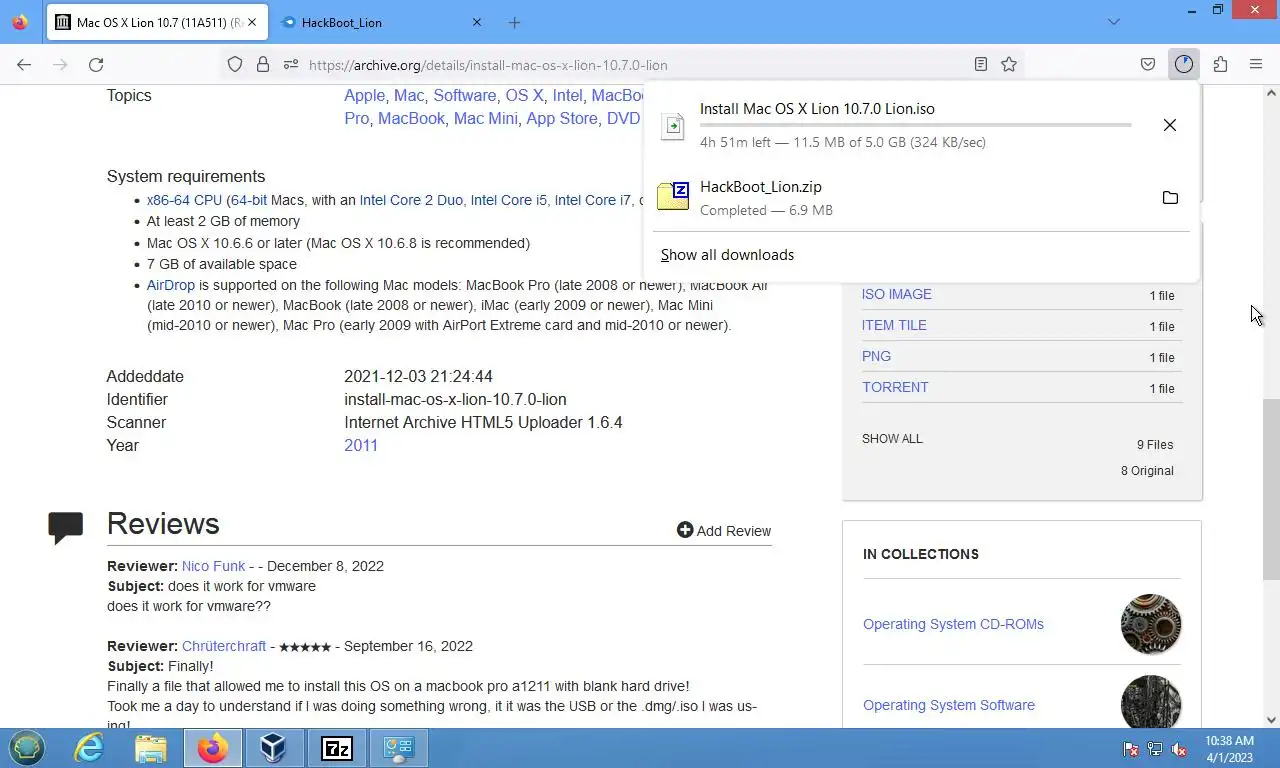The width and height of the screenshot is (1280, 768).
Task: Open the tracking protection shield icon
Action: pyautogui.click(x=235, y=64)
